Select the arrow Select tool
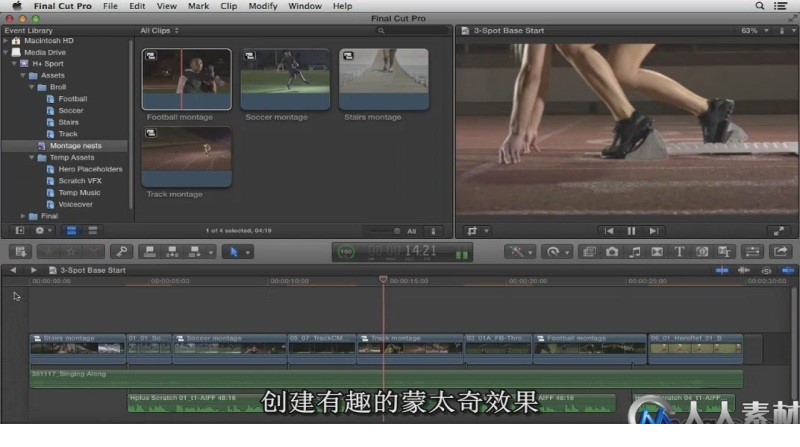800x447 pixels. [234, 252]
